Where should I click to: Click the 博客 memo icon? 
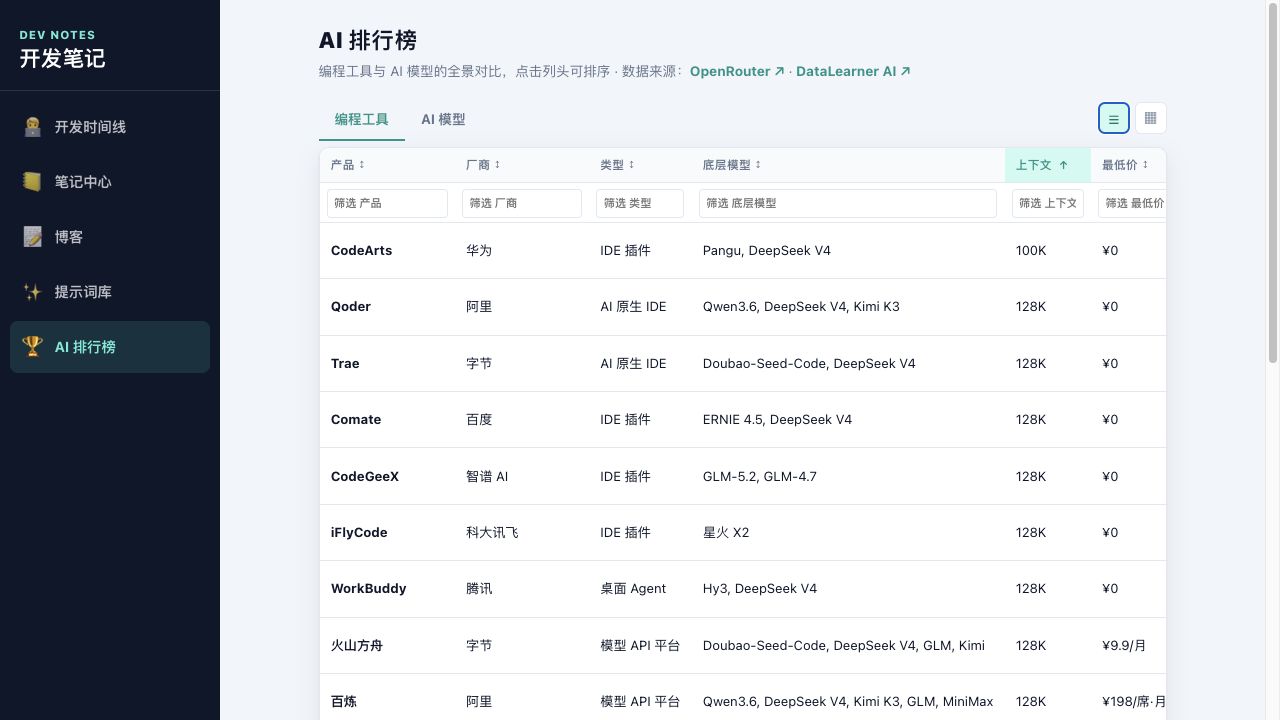32,237
